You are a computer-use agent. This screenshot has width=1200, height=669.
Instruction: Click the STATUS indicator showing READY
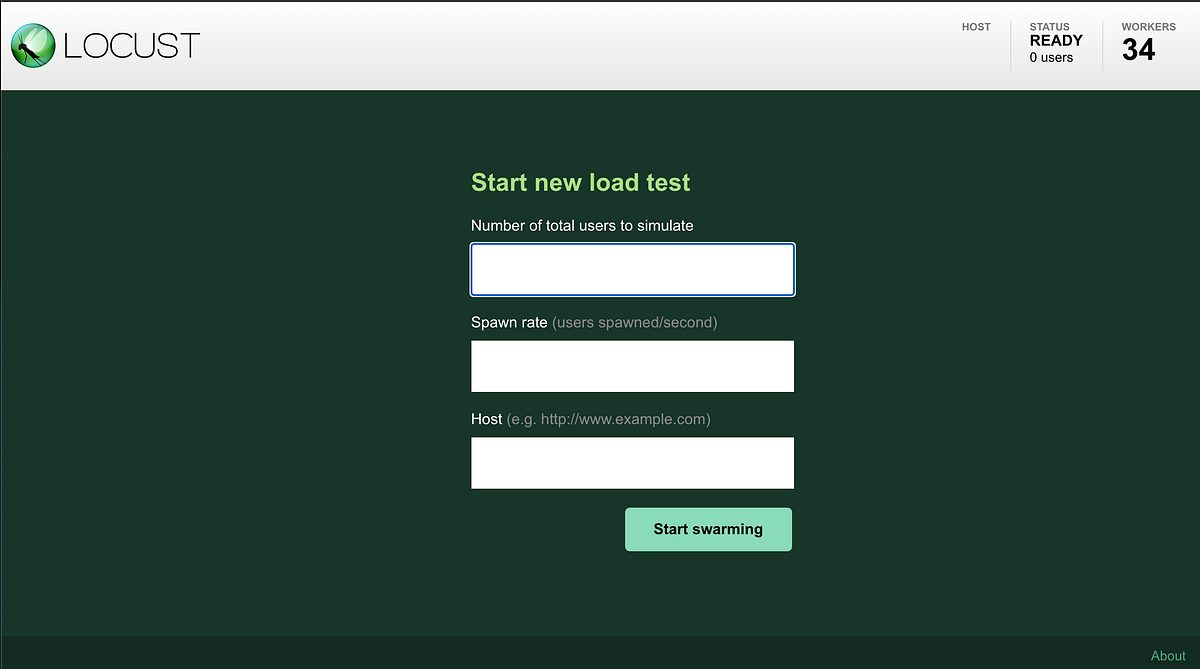coord(1056,42)
